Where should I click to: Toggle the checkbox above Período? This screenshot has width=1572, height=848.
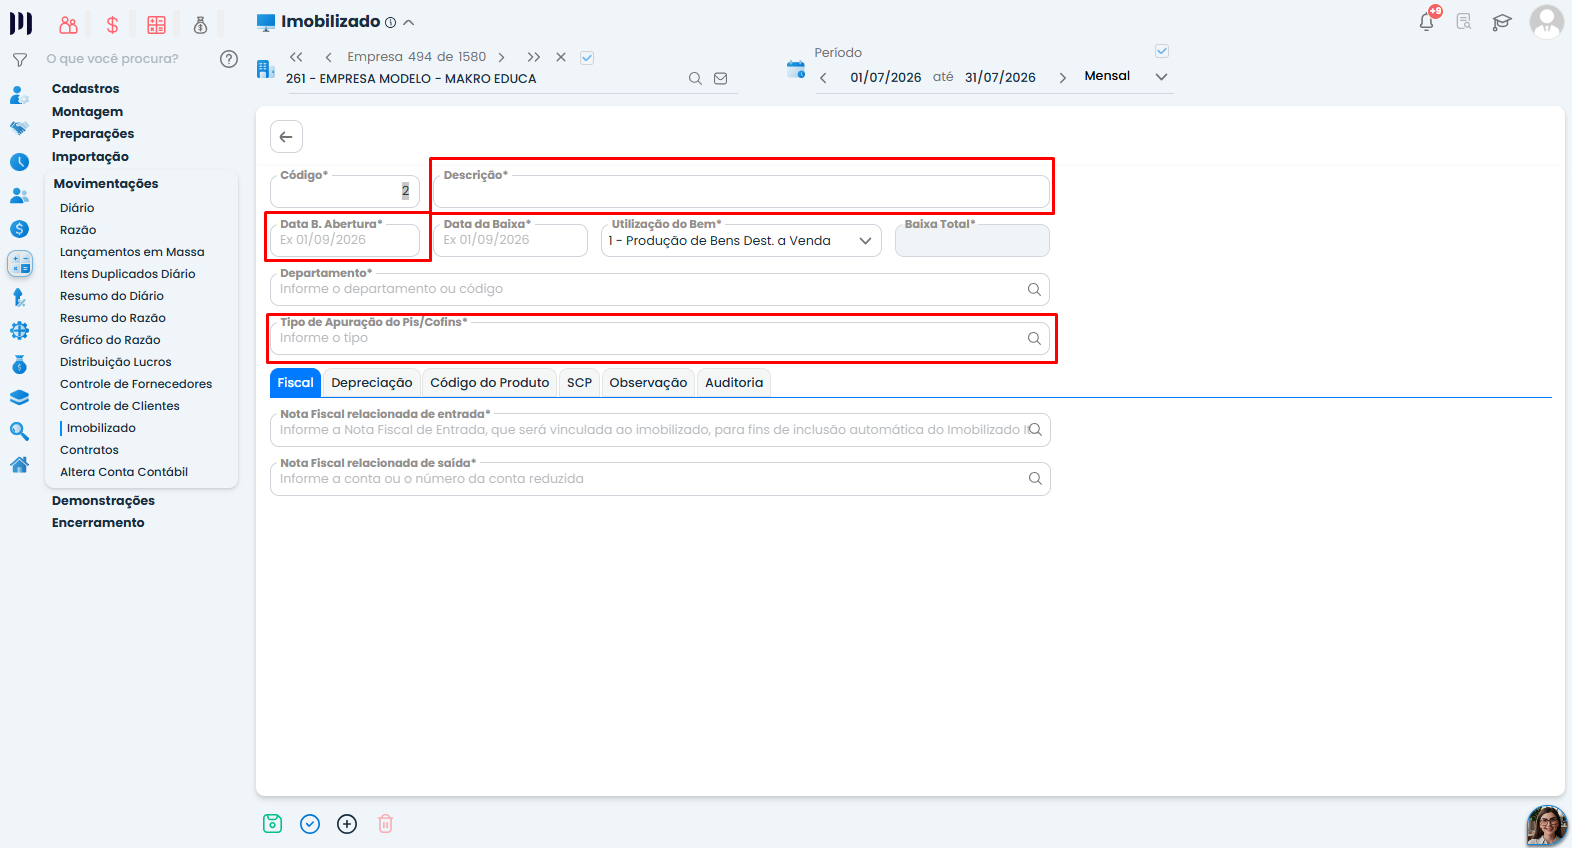point(1162,51)
